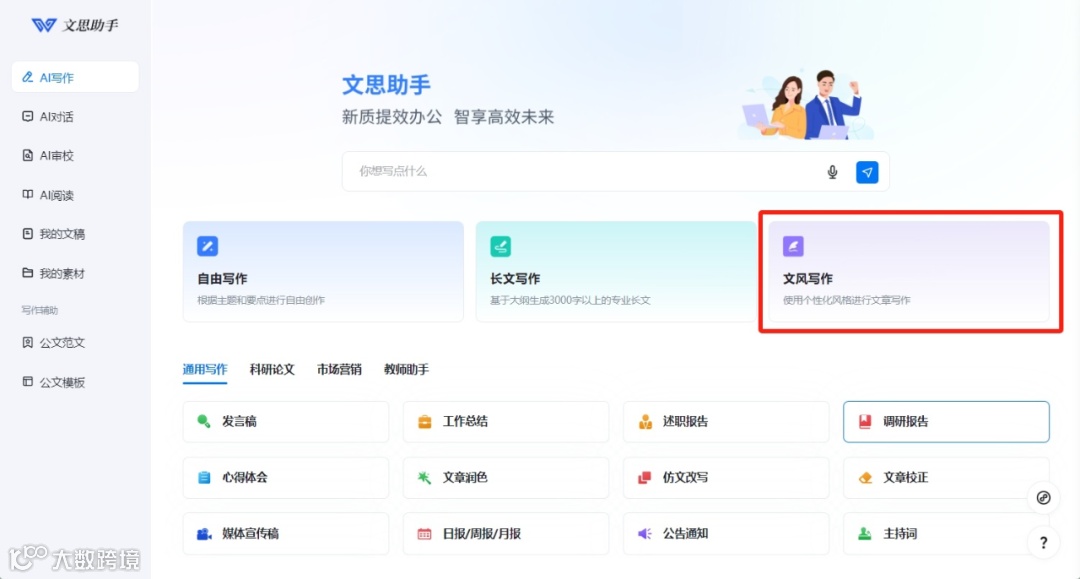
Task: Click the 述职报告 person icon
Action: [645, 421]
